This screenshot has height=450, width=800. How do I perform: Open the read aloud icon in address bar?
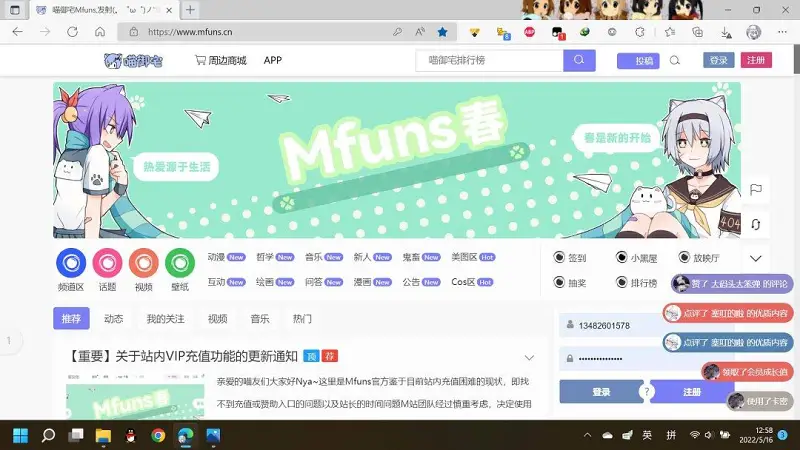[x=420, y=32]
